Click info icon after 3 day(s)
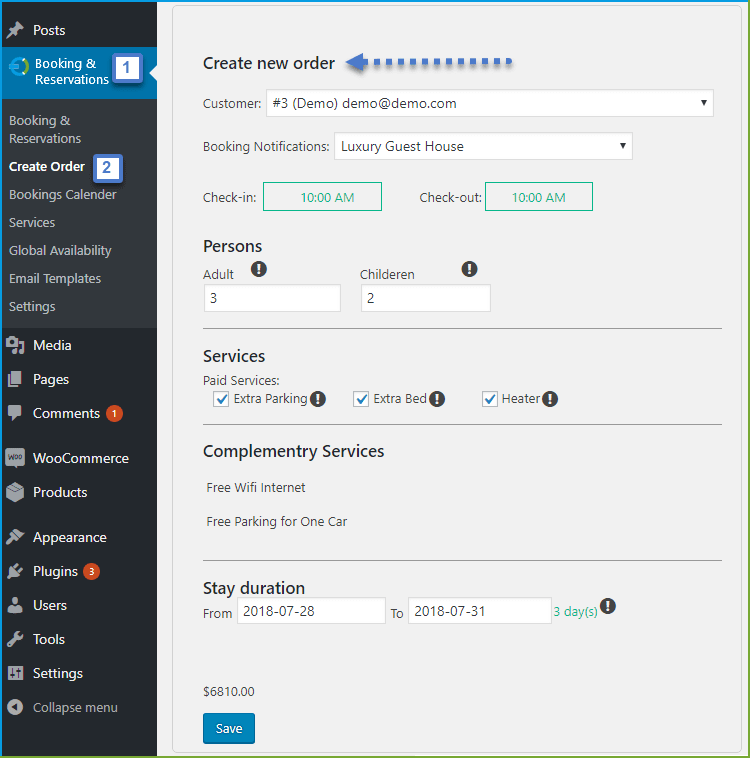750x758 pixels. tap(608, 606)
